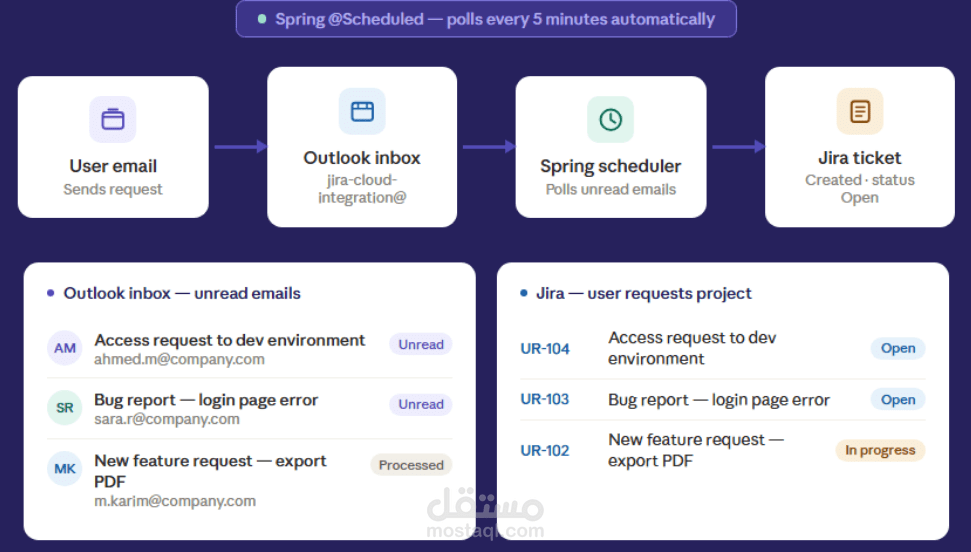Click 'Outlook inbox — unread emails' heading

point(182,293)
